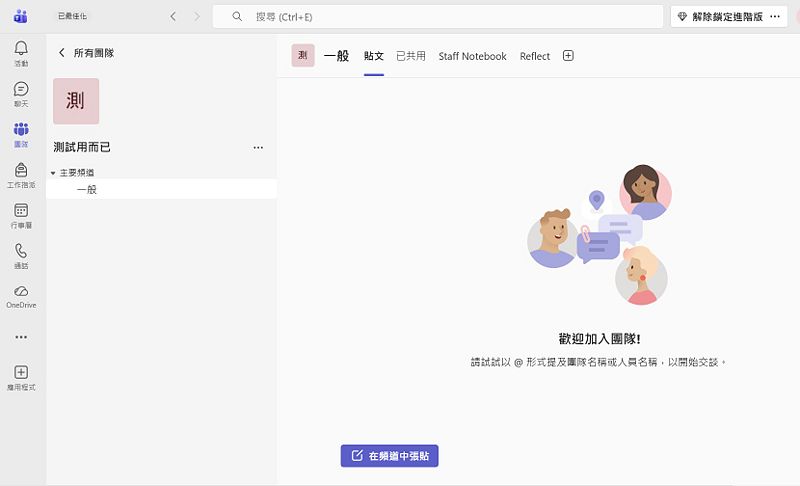The width and height of the screenshot is (800, 486).
Task: Click 在頻道中張貼 button
Action: [x=389, y=456]
